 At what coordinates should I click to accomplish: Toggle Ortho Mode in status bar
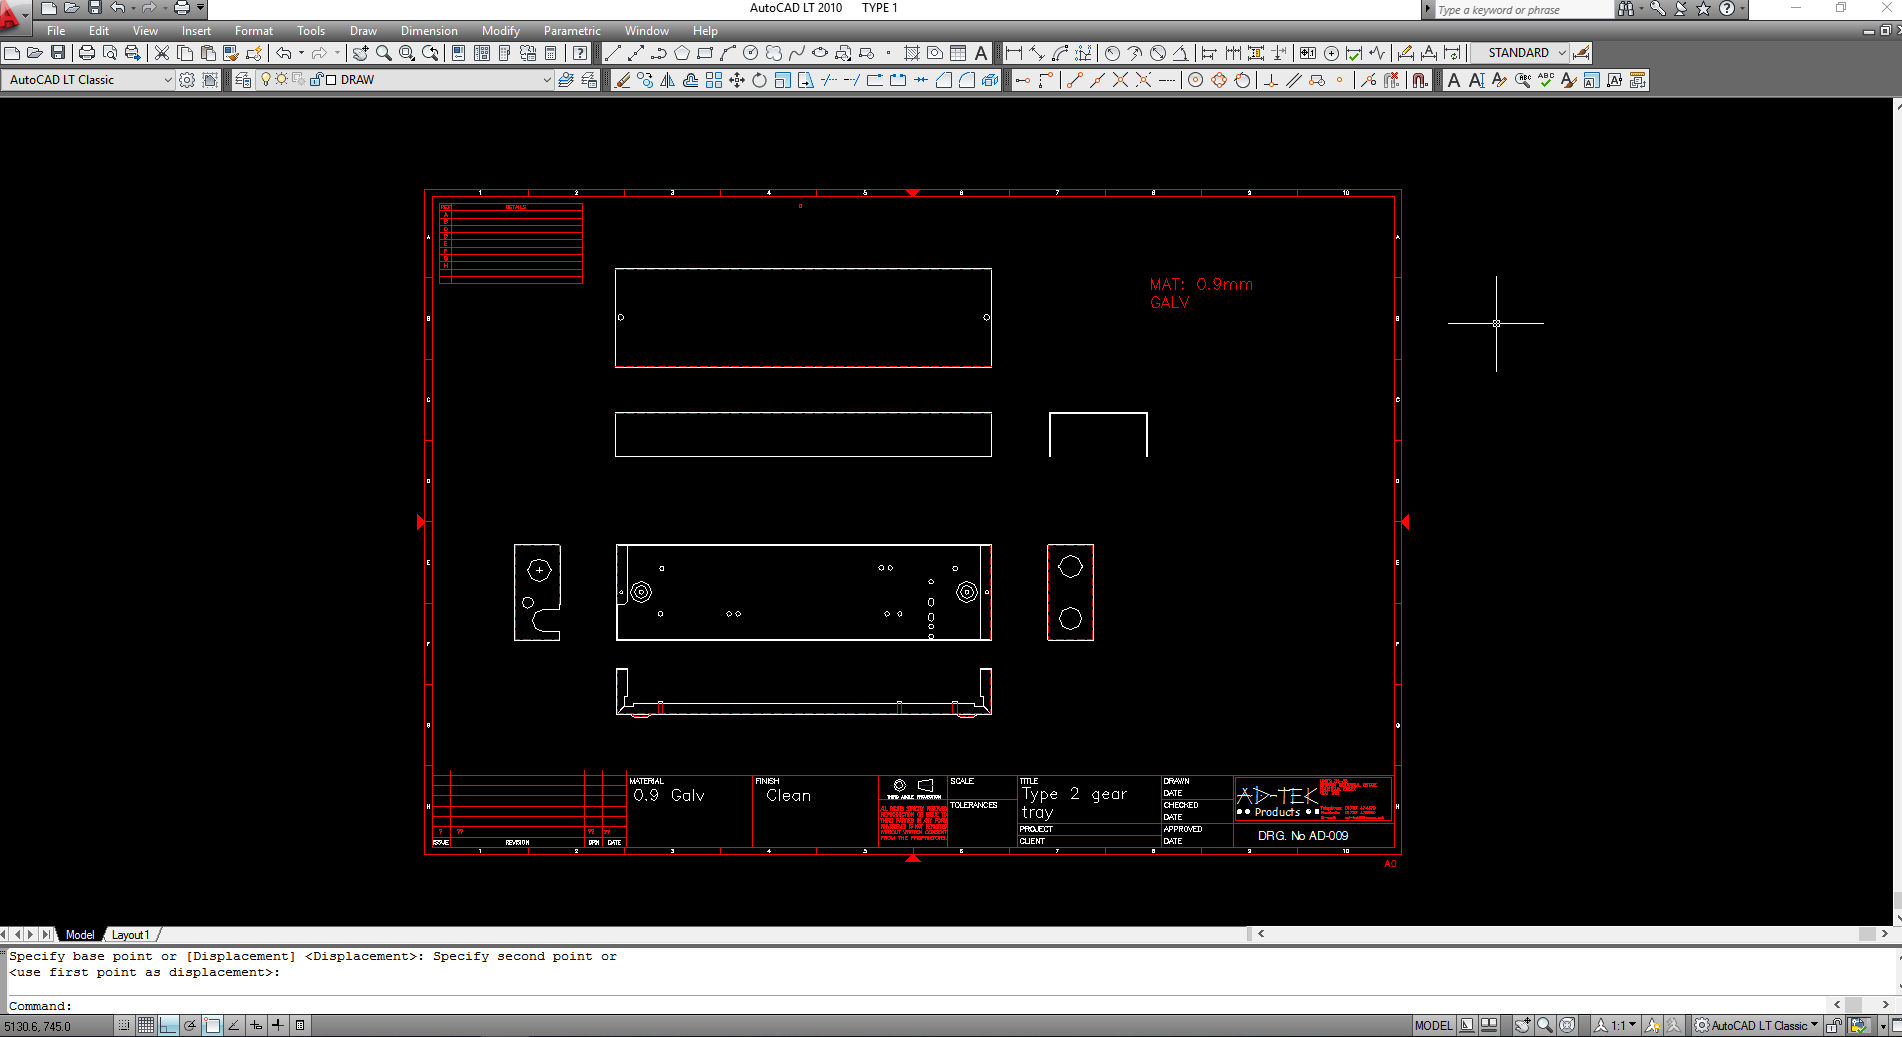point(168,1025)
